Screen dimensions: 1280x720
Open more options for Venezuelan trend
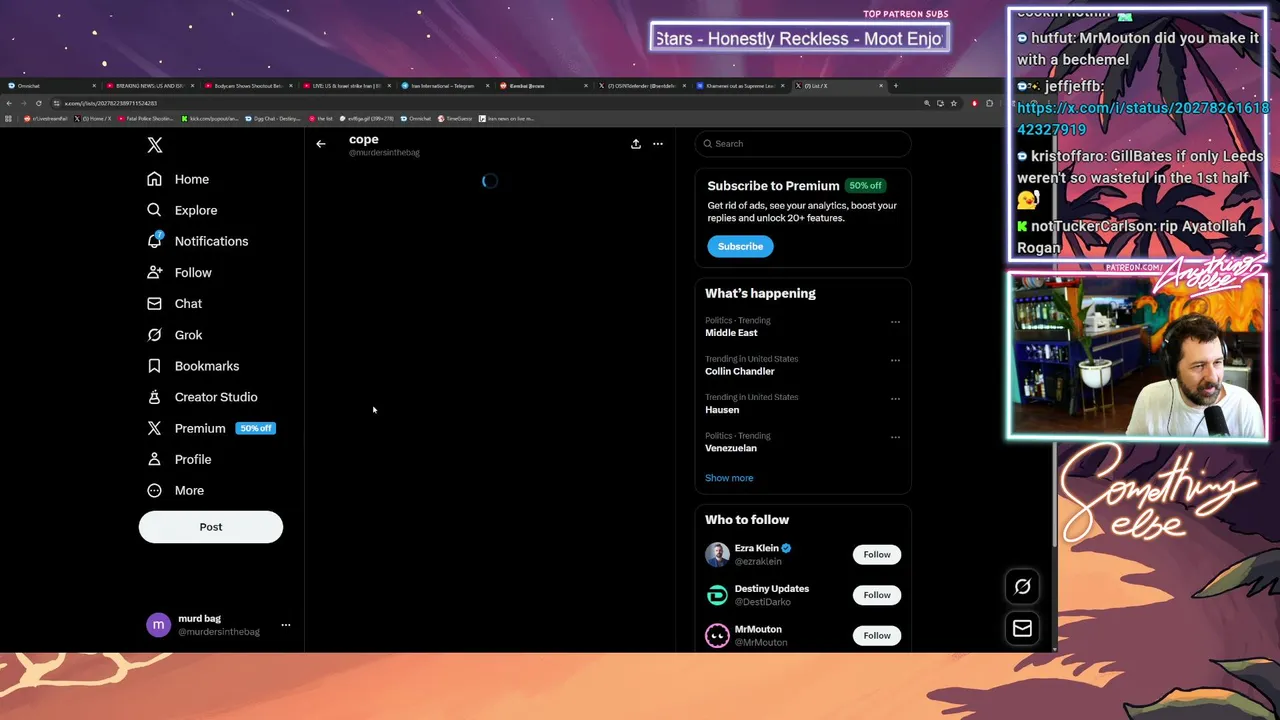tap(895, 437)
